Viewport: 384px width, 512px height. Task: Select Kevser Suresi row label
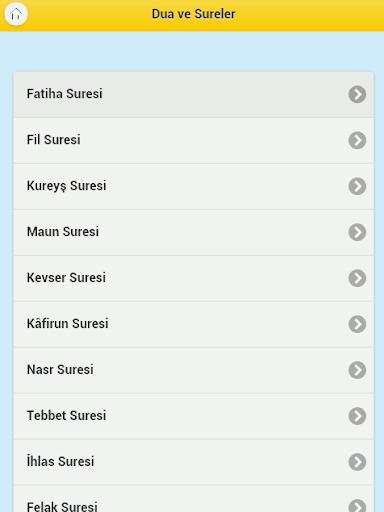click(66, 278)
